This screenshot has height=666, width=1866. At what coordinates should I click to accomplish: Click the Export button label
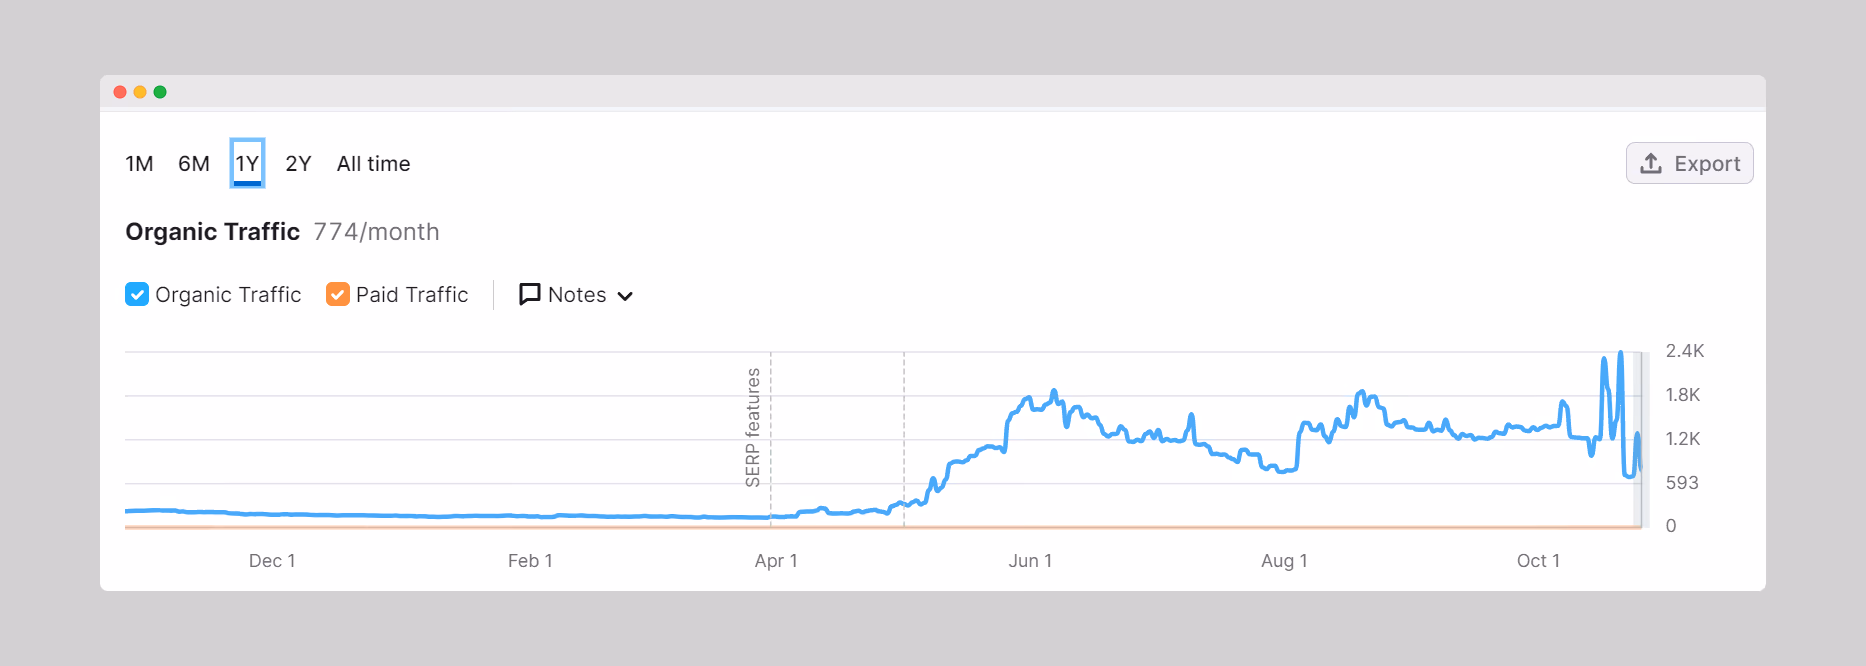(1707, 164)
